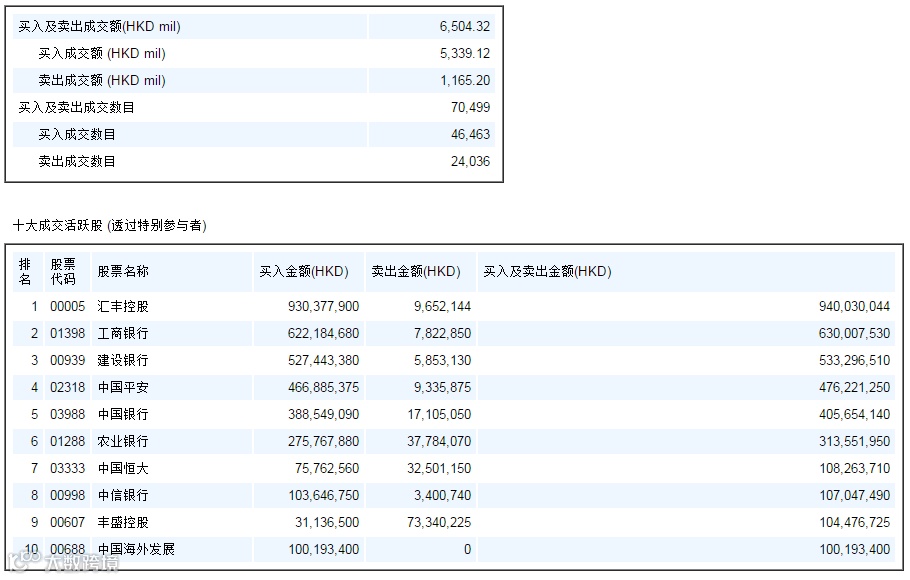Click the 卖出成交额 (HKD mil) label
The width and height of the screenshot is (910, 580).
coord(102,80)
